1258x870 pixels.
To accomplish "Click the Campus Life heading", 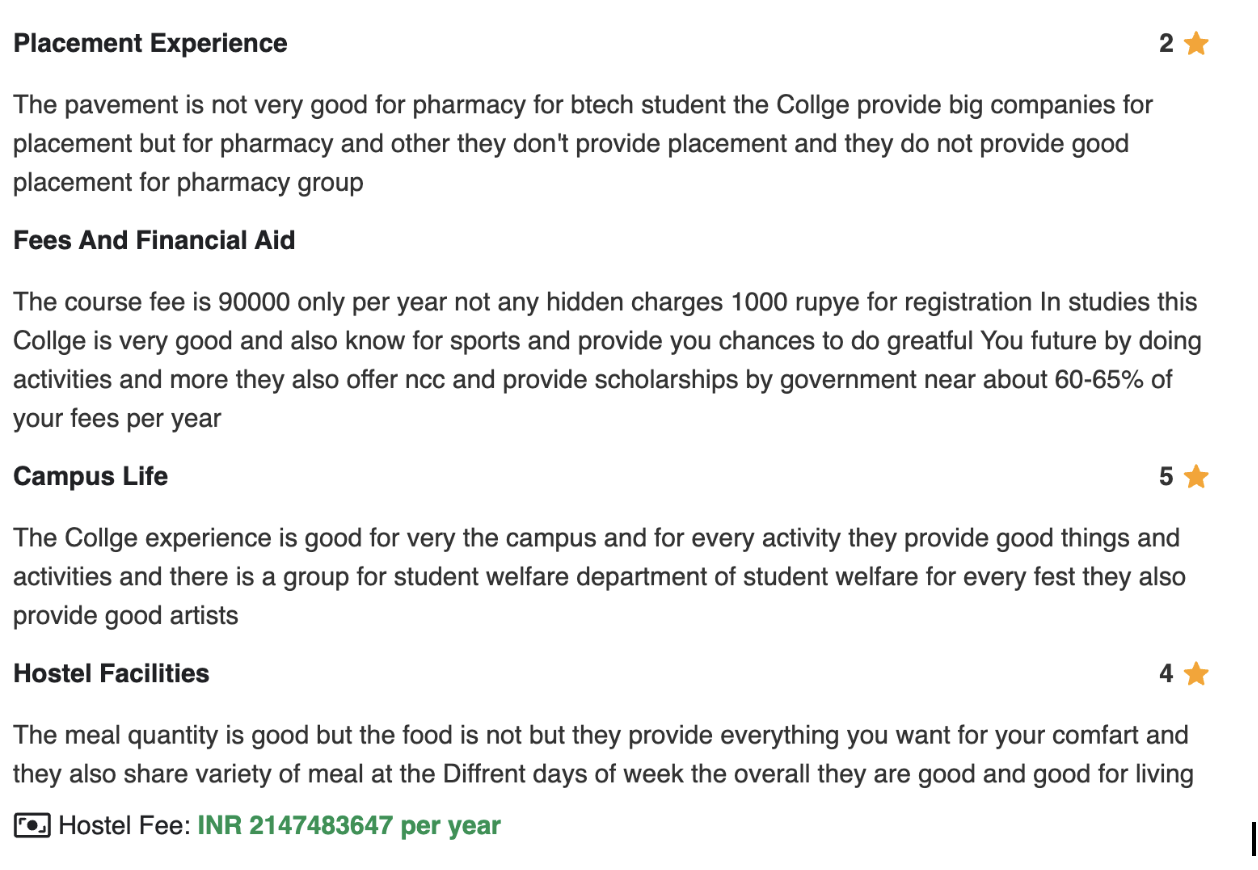I will coord(90,477).
